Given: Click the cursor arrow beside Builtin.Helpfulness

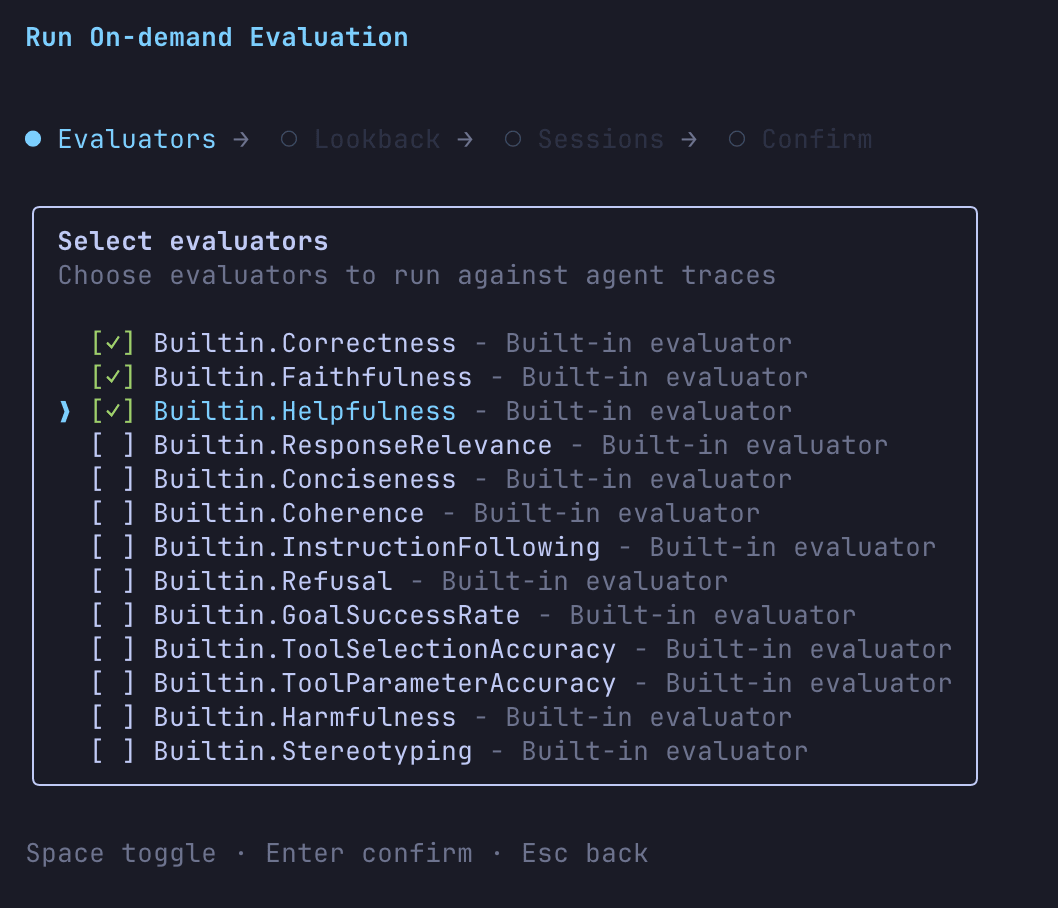Looking at the screenshot, I should point(66,412).
